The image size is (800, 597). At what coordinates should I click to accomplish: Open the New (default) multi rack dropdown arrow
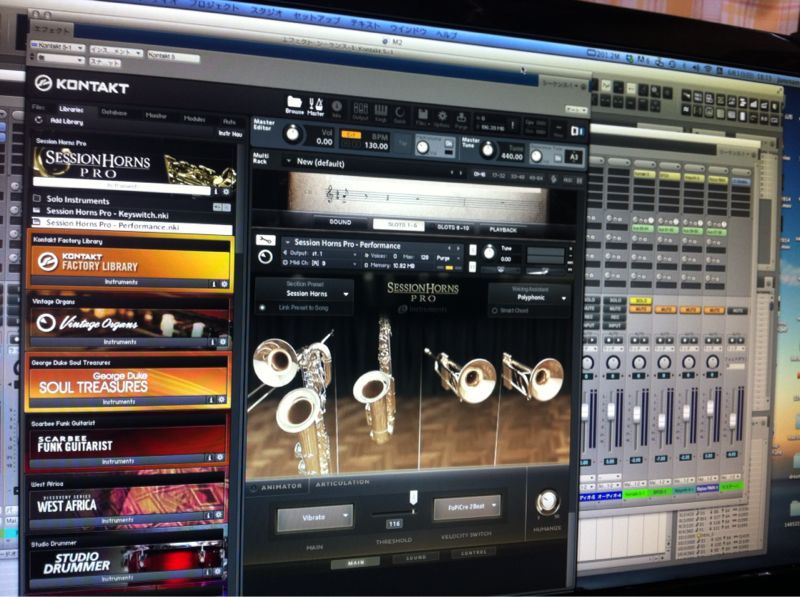pyautogui.click(x=288, y=161)
